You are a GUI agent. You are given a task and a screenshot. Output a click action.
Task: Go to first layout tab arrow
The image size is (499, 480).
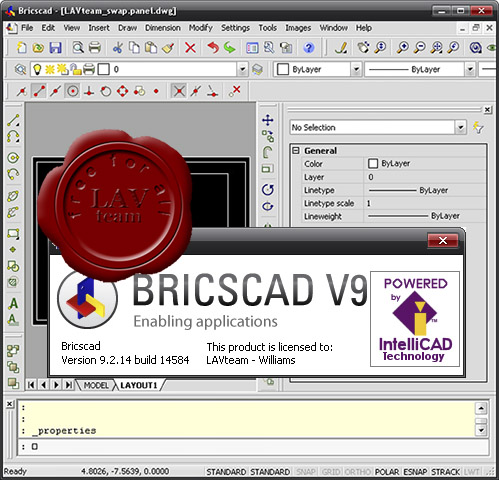click(x=31, y=385)
